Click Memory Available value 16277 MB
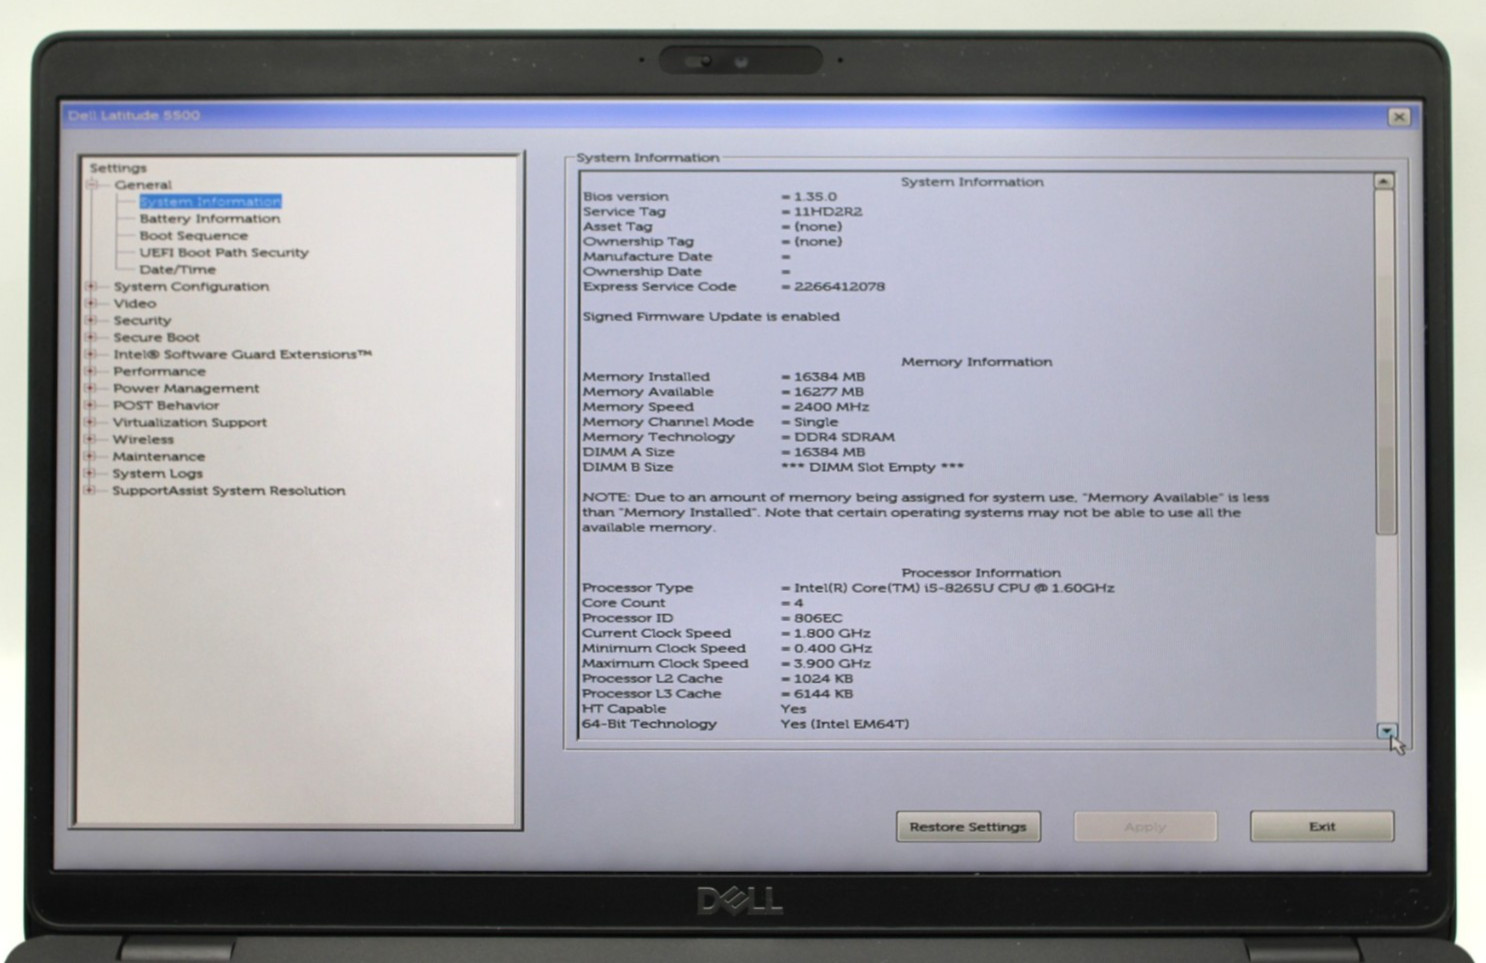The image size is (1486, 963). [829, 392]
